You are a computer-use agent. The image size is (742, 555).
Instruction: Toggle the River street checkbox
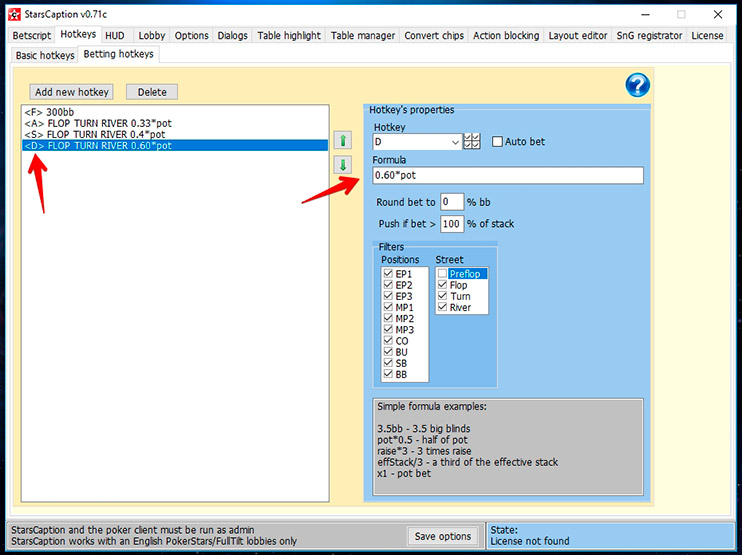coord(443,308)
